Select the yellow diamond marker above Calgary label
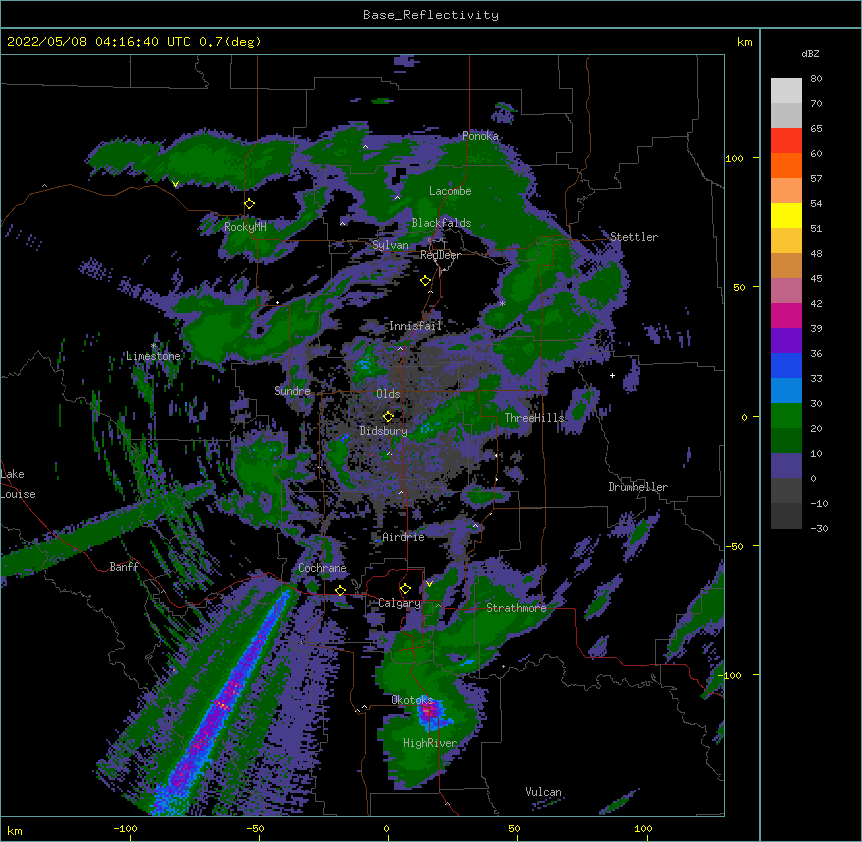 pyautogui.click(x=405, y=589)
